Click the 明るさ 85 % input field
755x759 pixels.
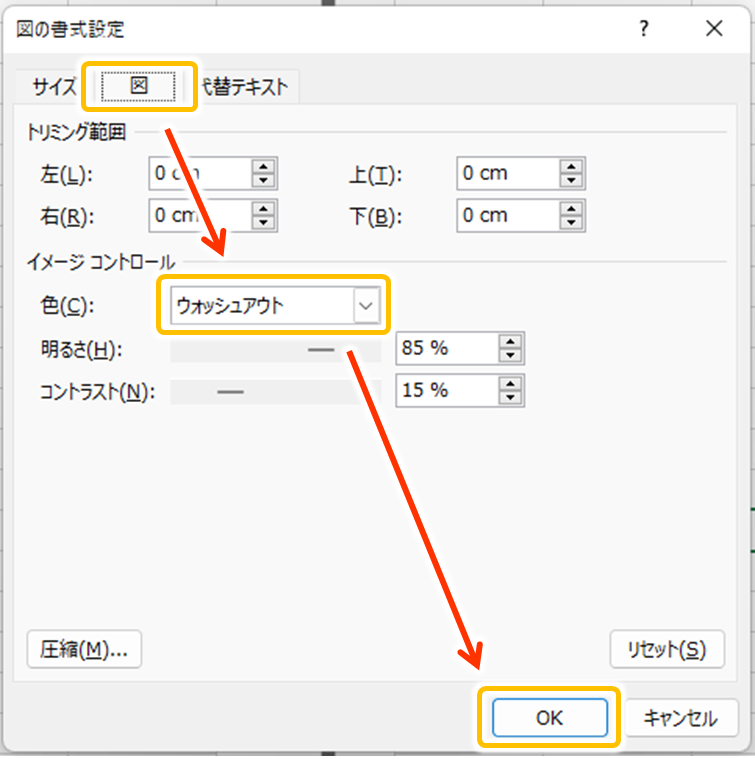(445, 349)
